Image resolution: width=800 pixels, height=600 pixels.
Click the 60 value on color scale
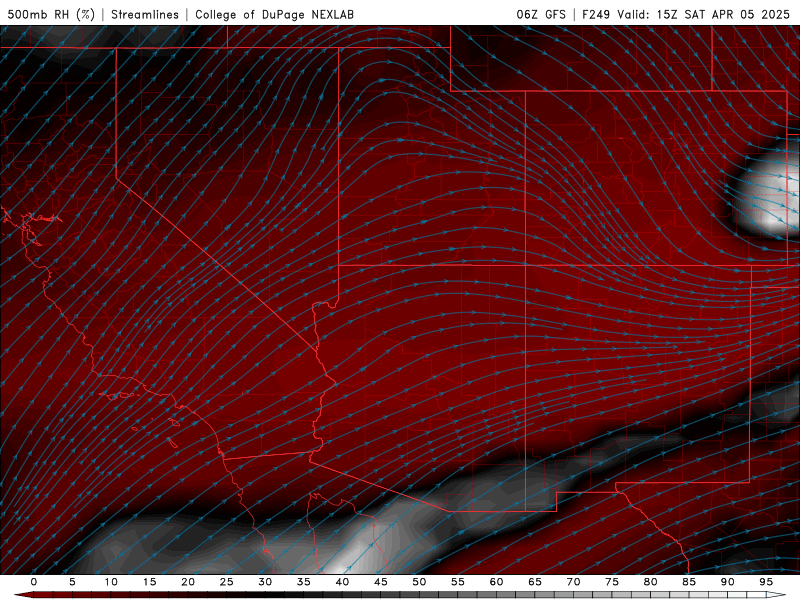496,582
